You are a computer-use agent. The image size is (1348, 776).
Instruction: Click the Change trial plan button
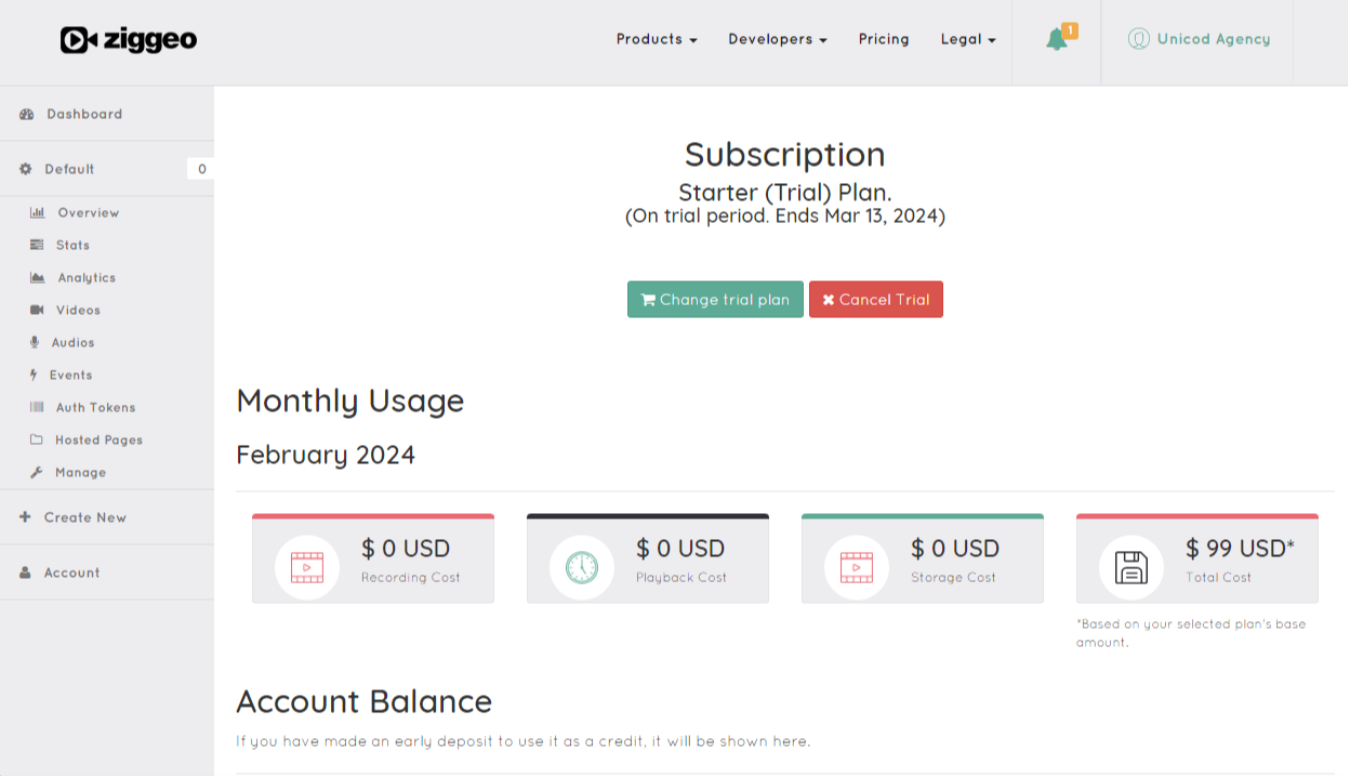(x=715, y=299)
